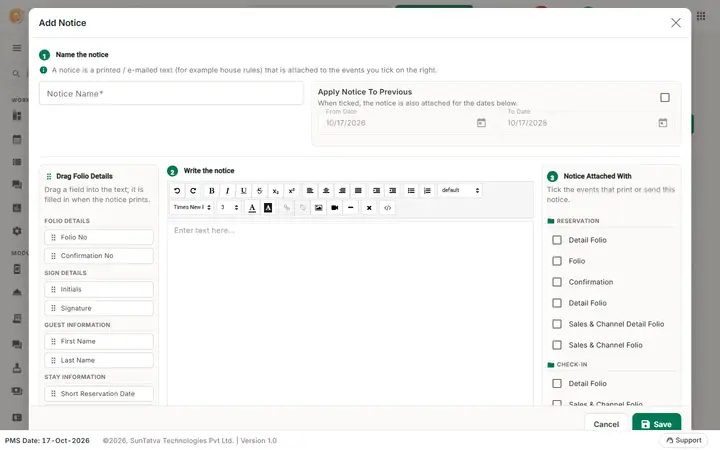720x450 pixels.
Task: Open the Support chat button
Action: 684,440
